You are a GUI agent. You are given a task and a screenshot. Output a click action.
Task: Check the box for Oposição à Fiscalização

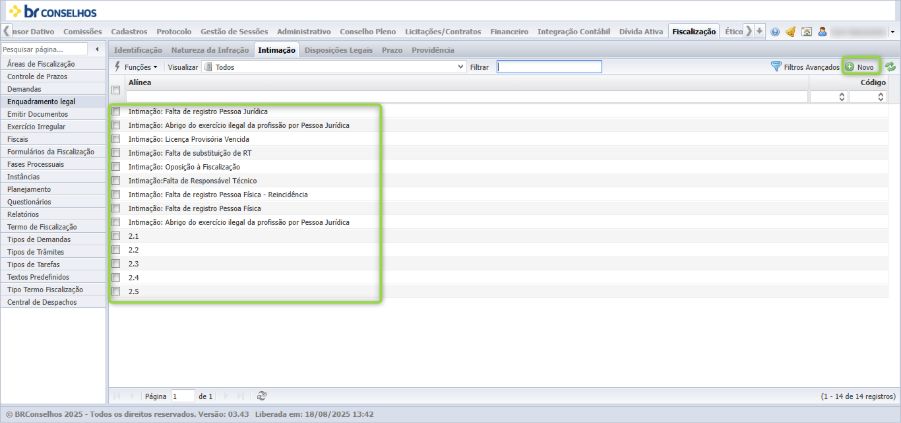[115, 167]
